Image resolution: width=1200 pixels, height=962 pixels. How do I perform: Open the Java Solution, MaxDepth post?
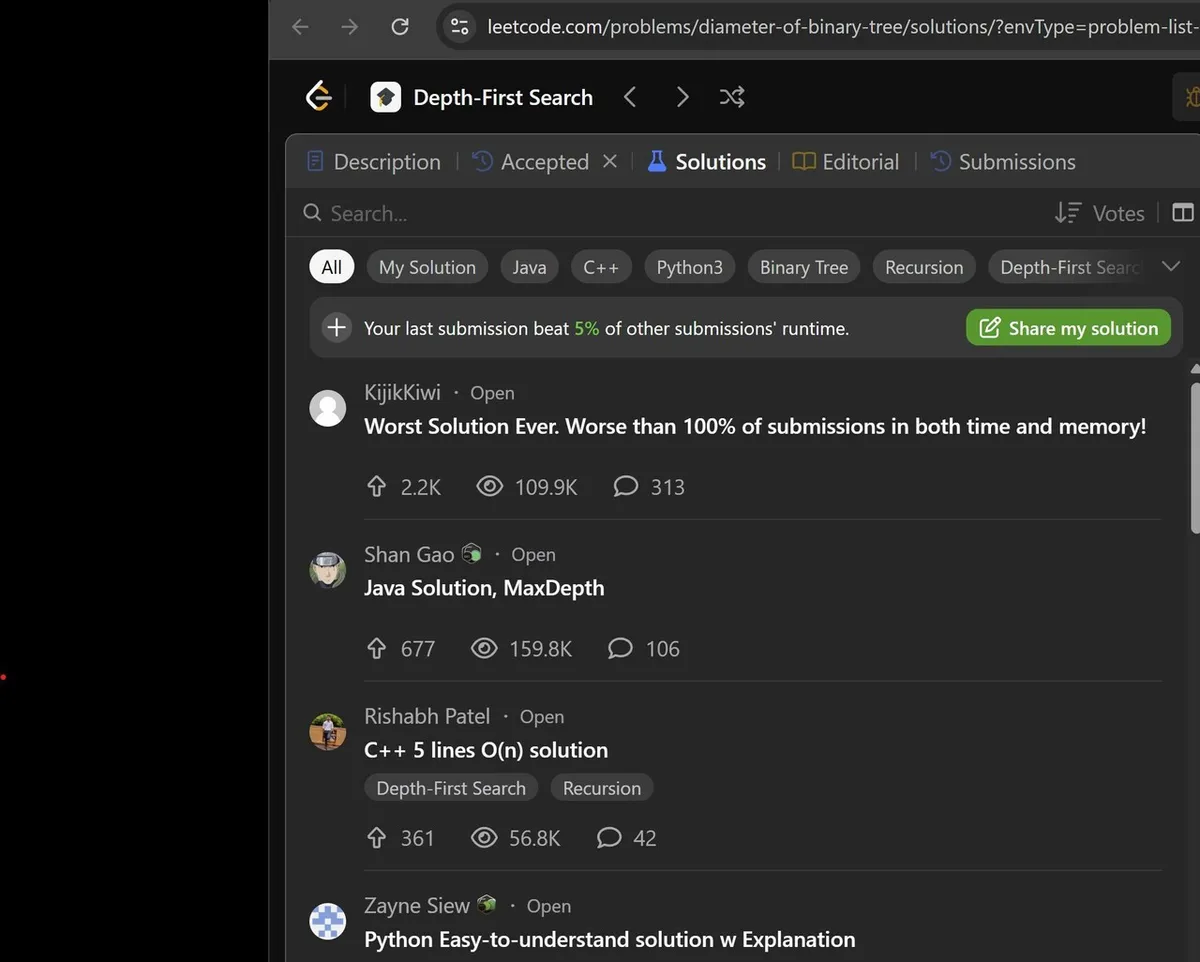[x=484, y=588]
